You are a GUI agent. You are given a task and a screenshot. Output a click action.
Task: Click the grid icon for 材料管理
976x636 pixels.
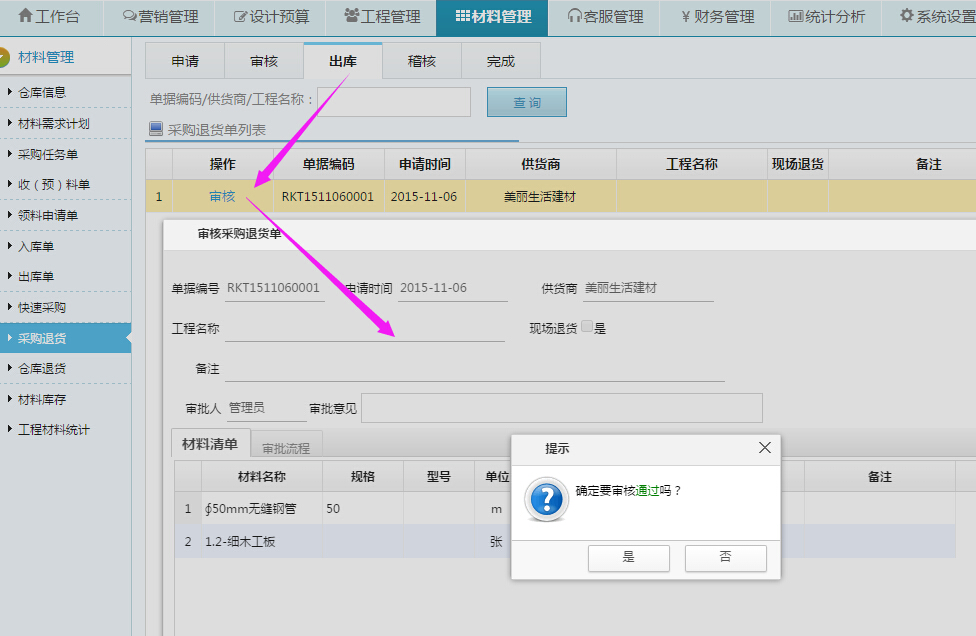click(x=461, y=17)
